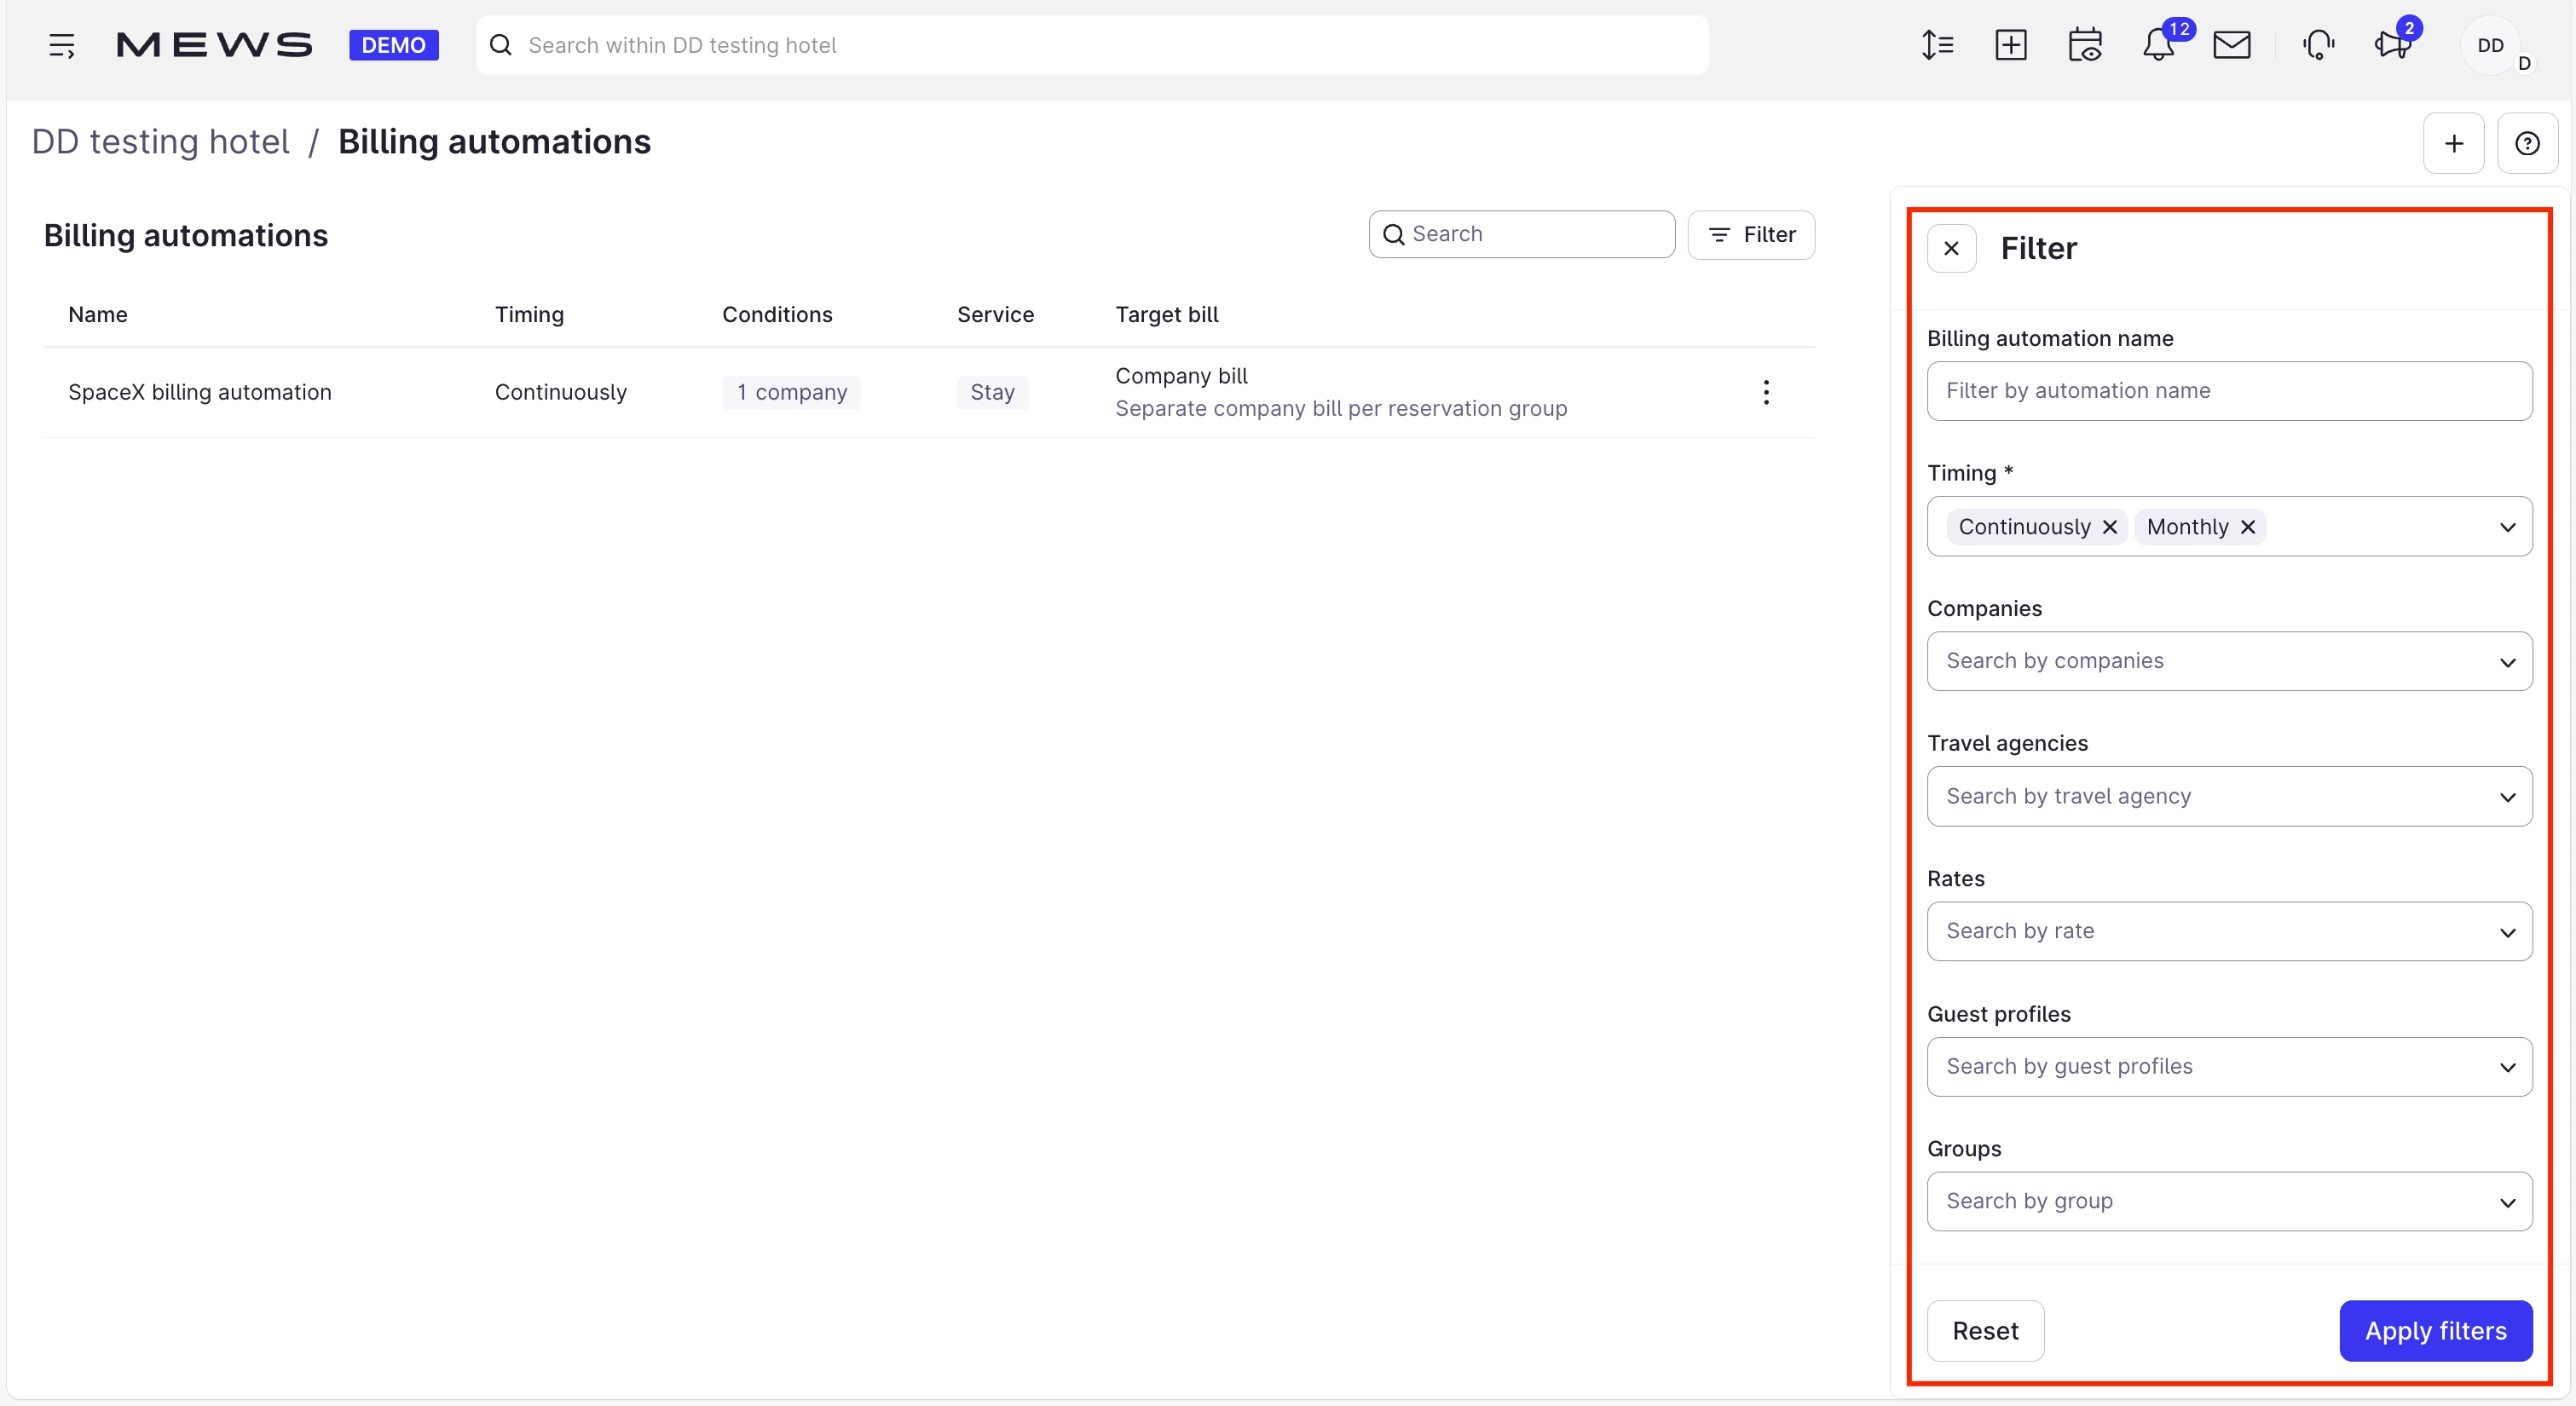Image resolution: width=2576 pixels, height=1406 pixels.
Task: Open the announcements megaphone icon
Action: click(2392, 45)
